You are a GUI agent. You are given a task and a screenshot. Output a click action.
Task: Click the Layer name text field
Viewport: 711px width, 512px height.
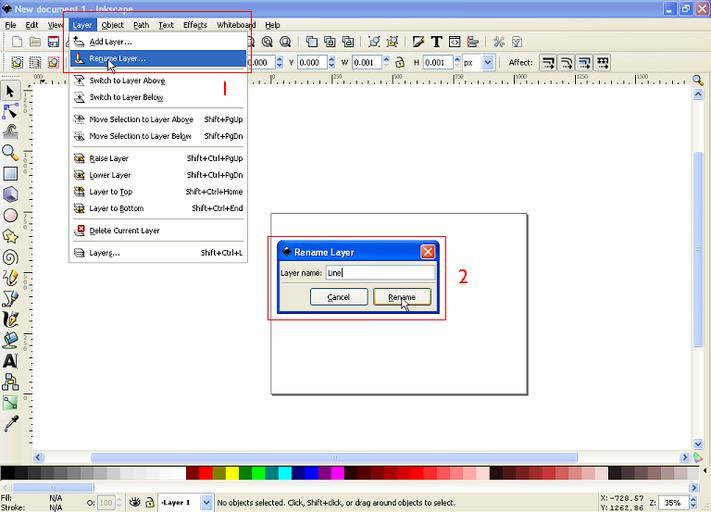[x=380, y=273]
